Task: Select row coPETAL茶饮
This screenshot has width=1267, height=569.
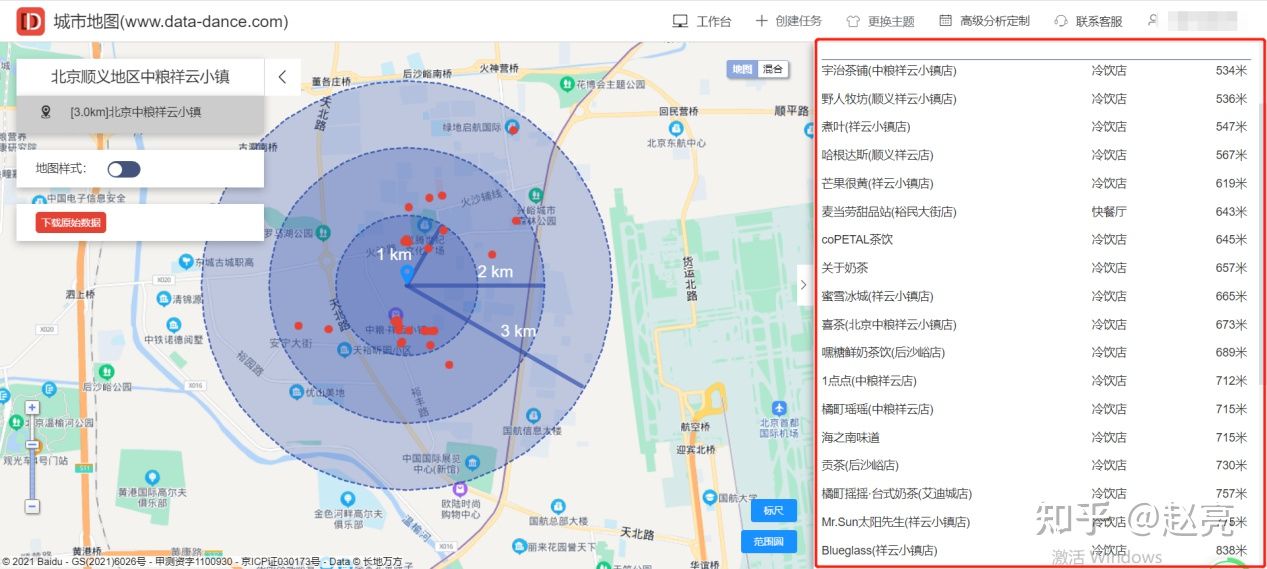Action: [x=1035, y=240]
